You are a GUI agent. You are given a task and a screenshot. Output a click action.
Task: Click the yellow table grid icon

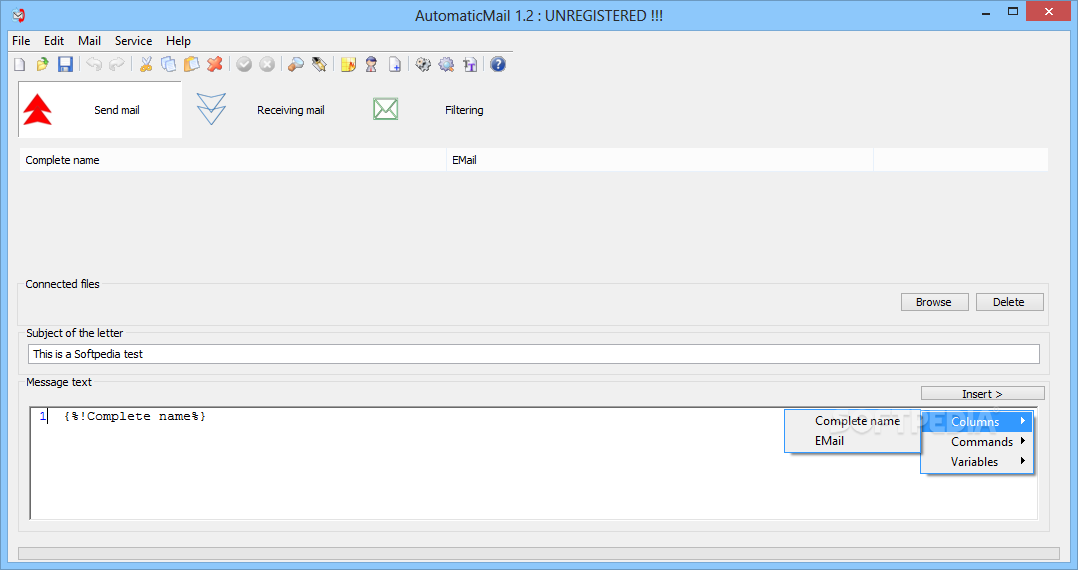[x=349, y=65]
